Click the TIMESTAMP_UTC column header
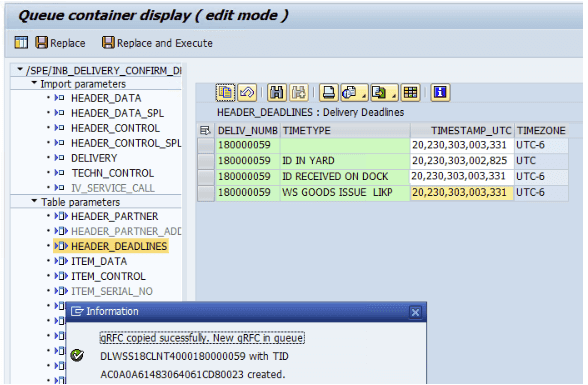 tap(462, 130)
